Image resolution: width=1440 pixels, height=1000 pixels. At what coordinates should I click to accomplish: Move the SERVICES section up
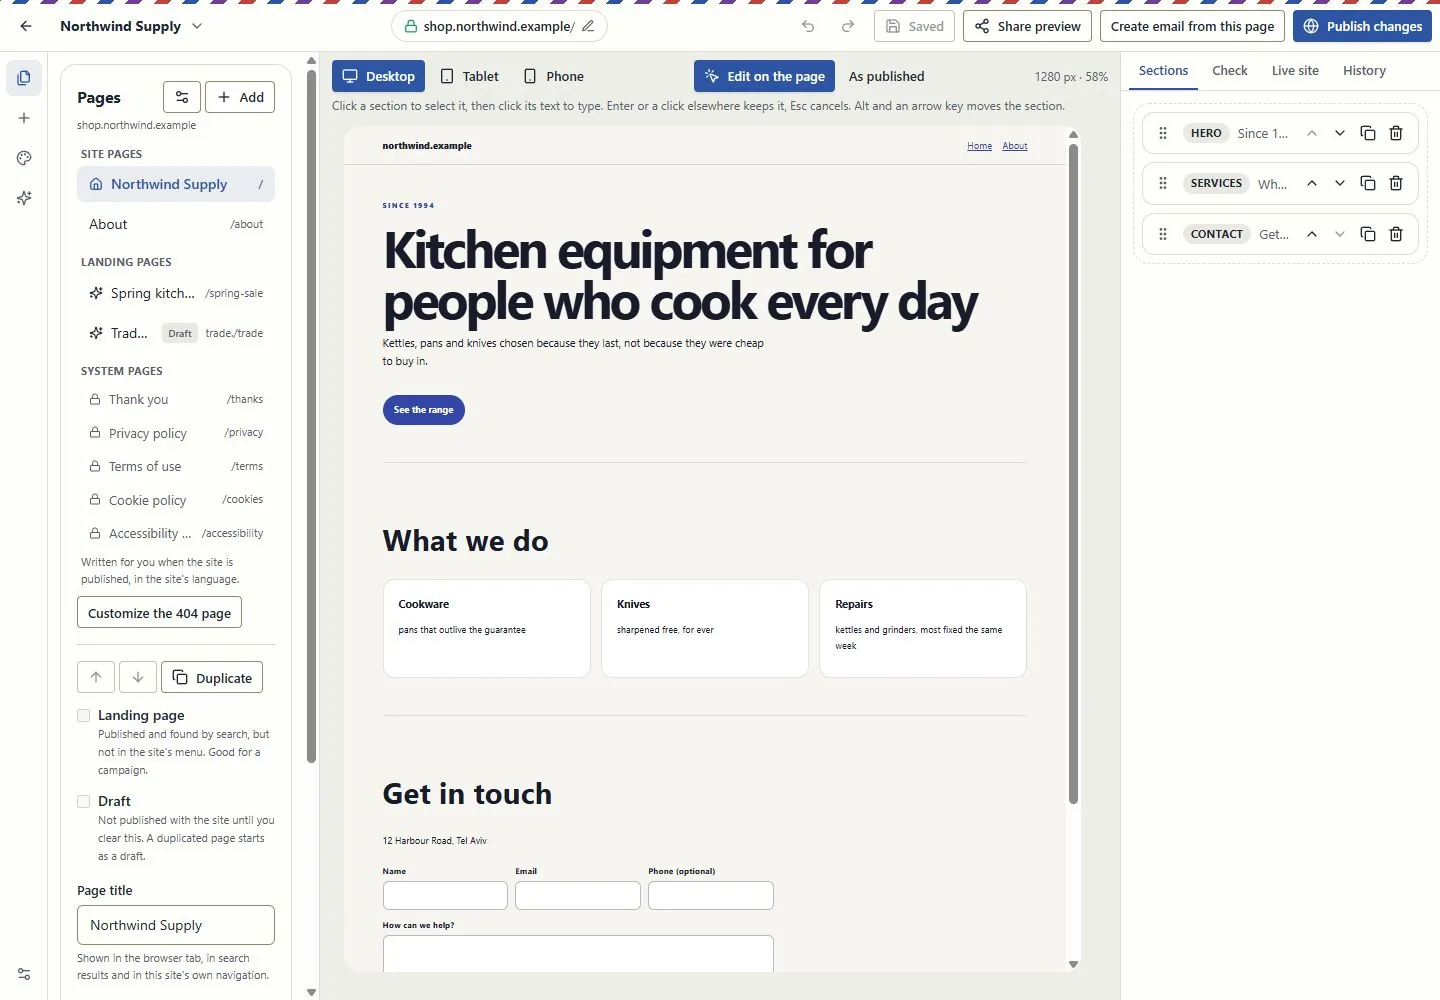[x=1312, y=183]
